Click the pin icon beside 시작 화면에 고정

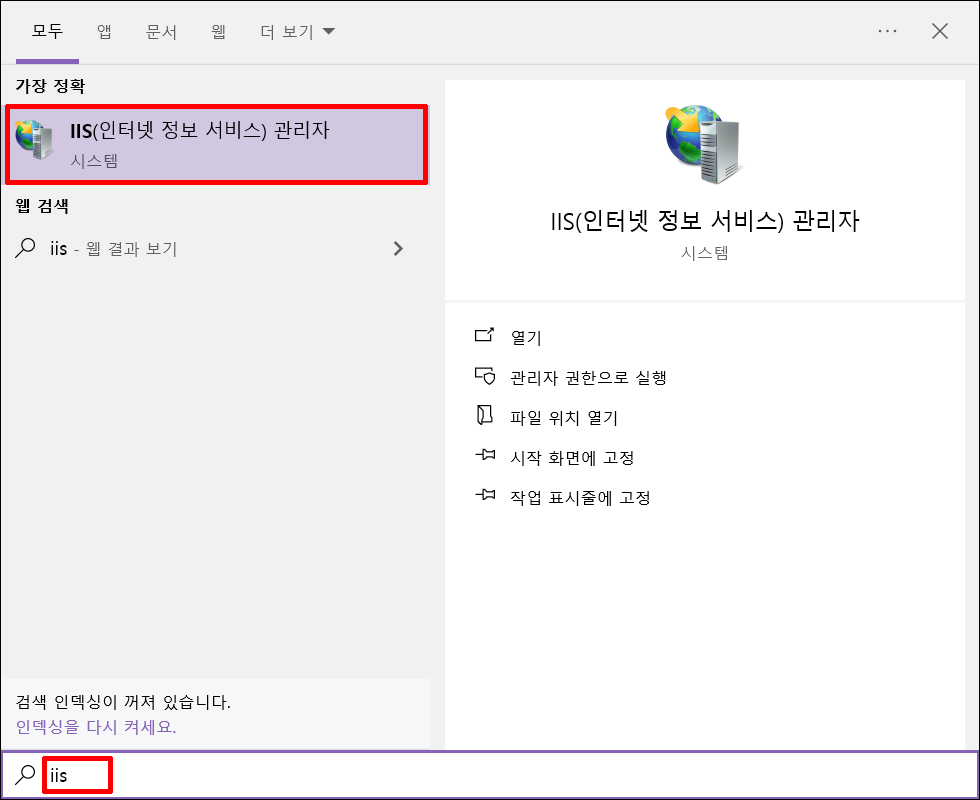(x=485, y=455)
